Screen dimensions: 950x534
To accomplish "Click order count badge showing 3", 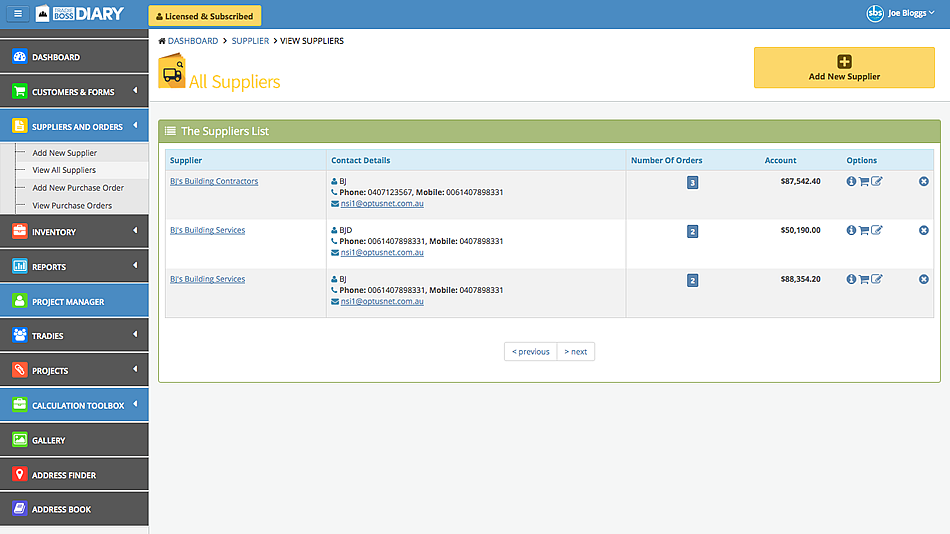I will pos(692,182).
